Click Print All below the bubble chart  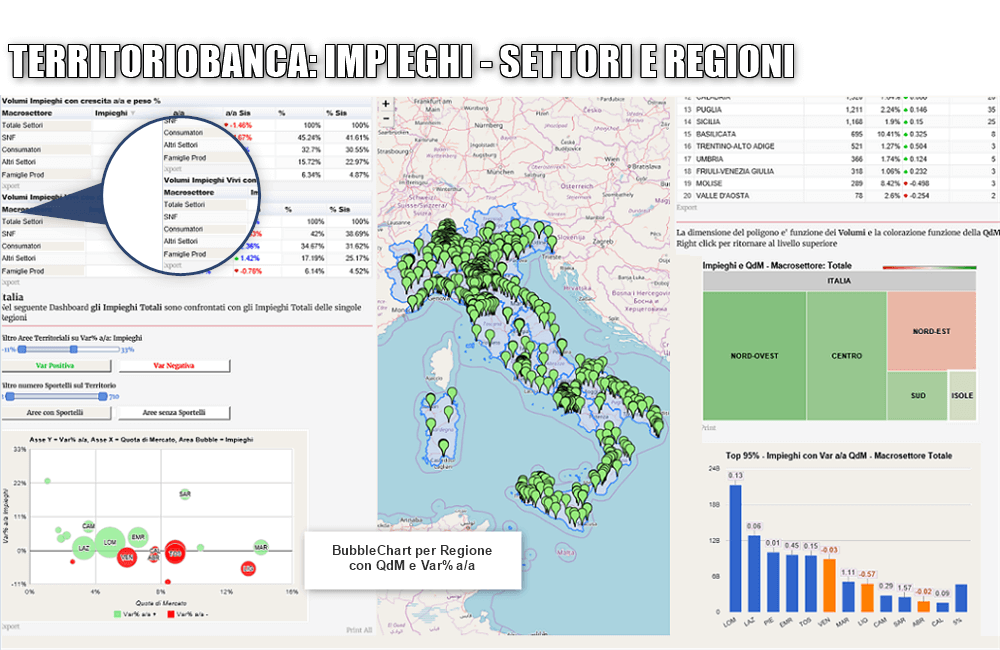pyautogui.click(x=359, y=630)
